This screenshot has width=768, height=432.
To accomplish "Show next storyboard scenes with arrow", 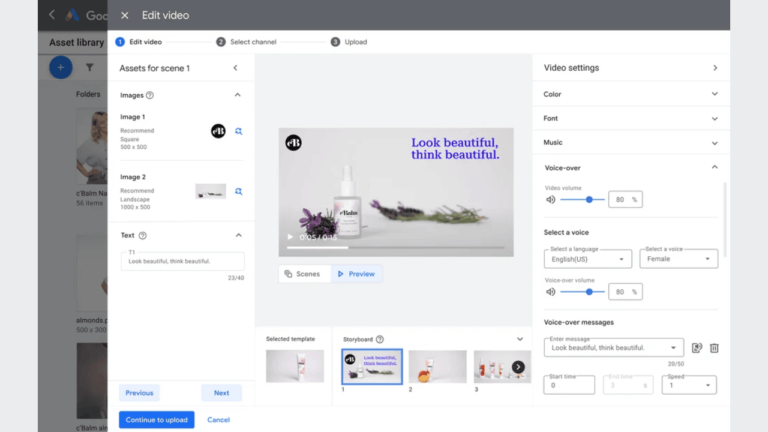I will [x=518, y=367].
